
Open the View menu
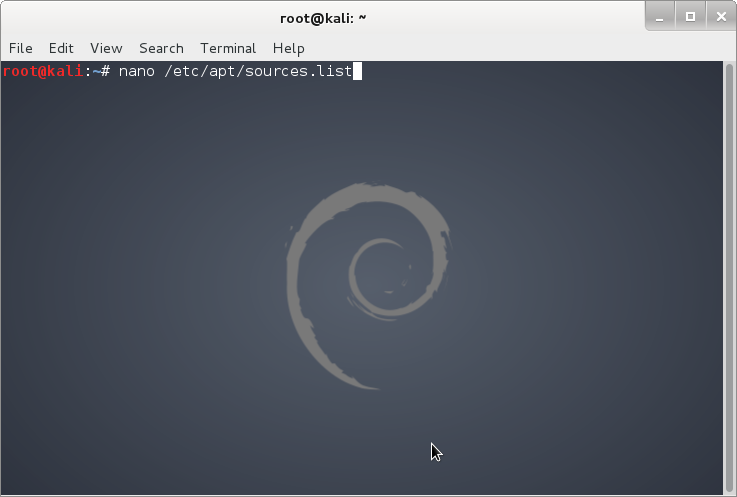coord(106,48)
